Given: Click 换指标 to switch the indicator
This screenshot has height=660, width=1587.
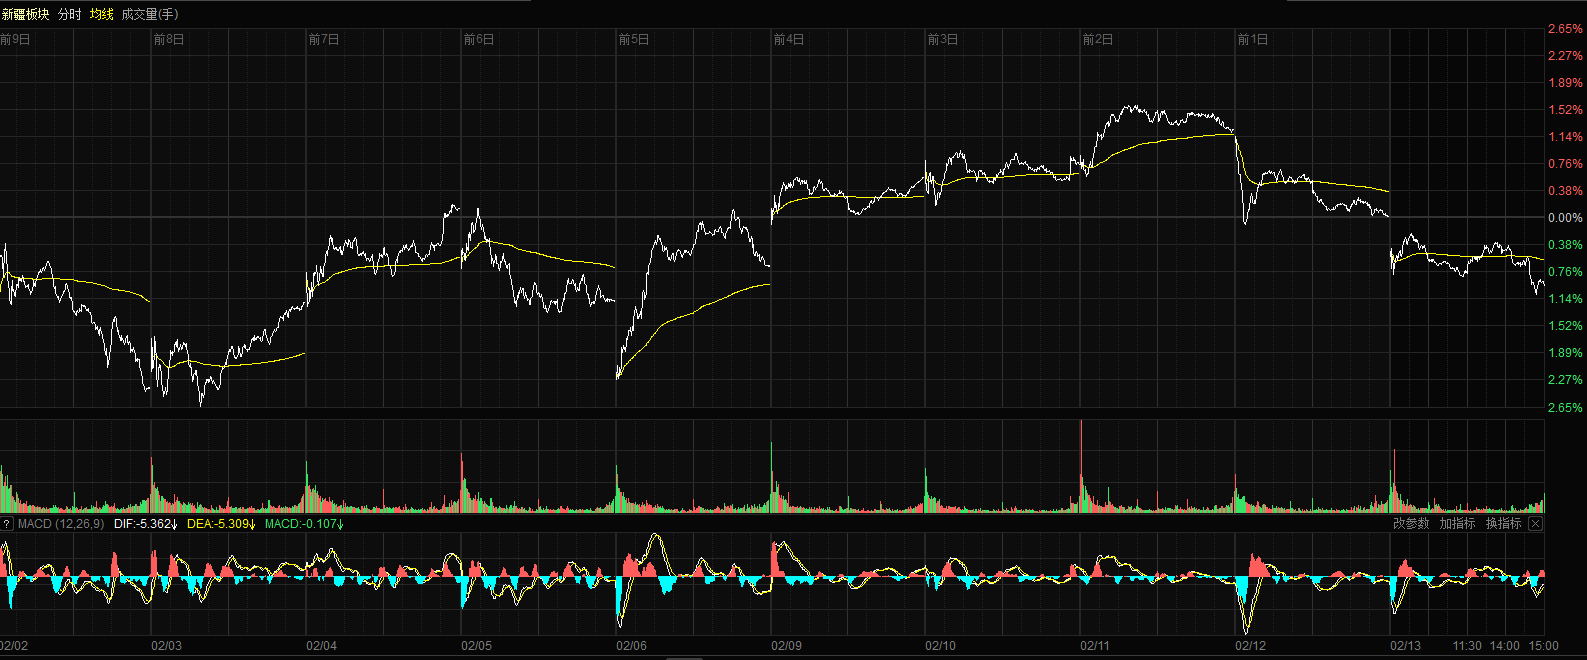Looking at the screenshot, I should coord(1503,524).
